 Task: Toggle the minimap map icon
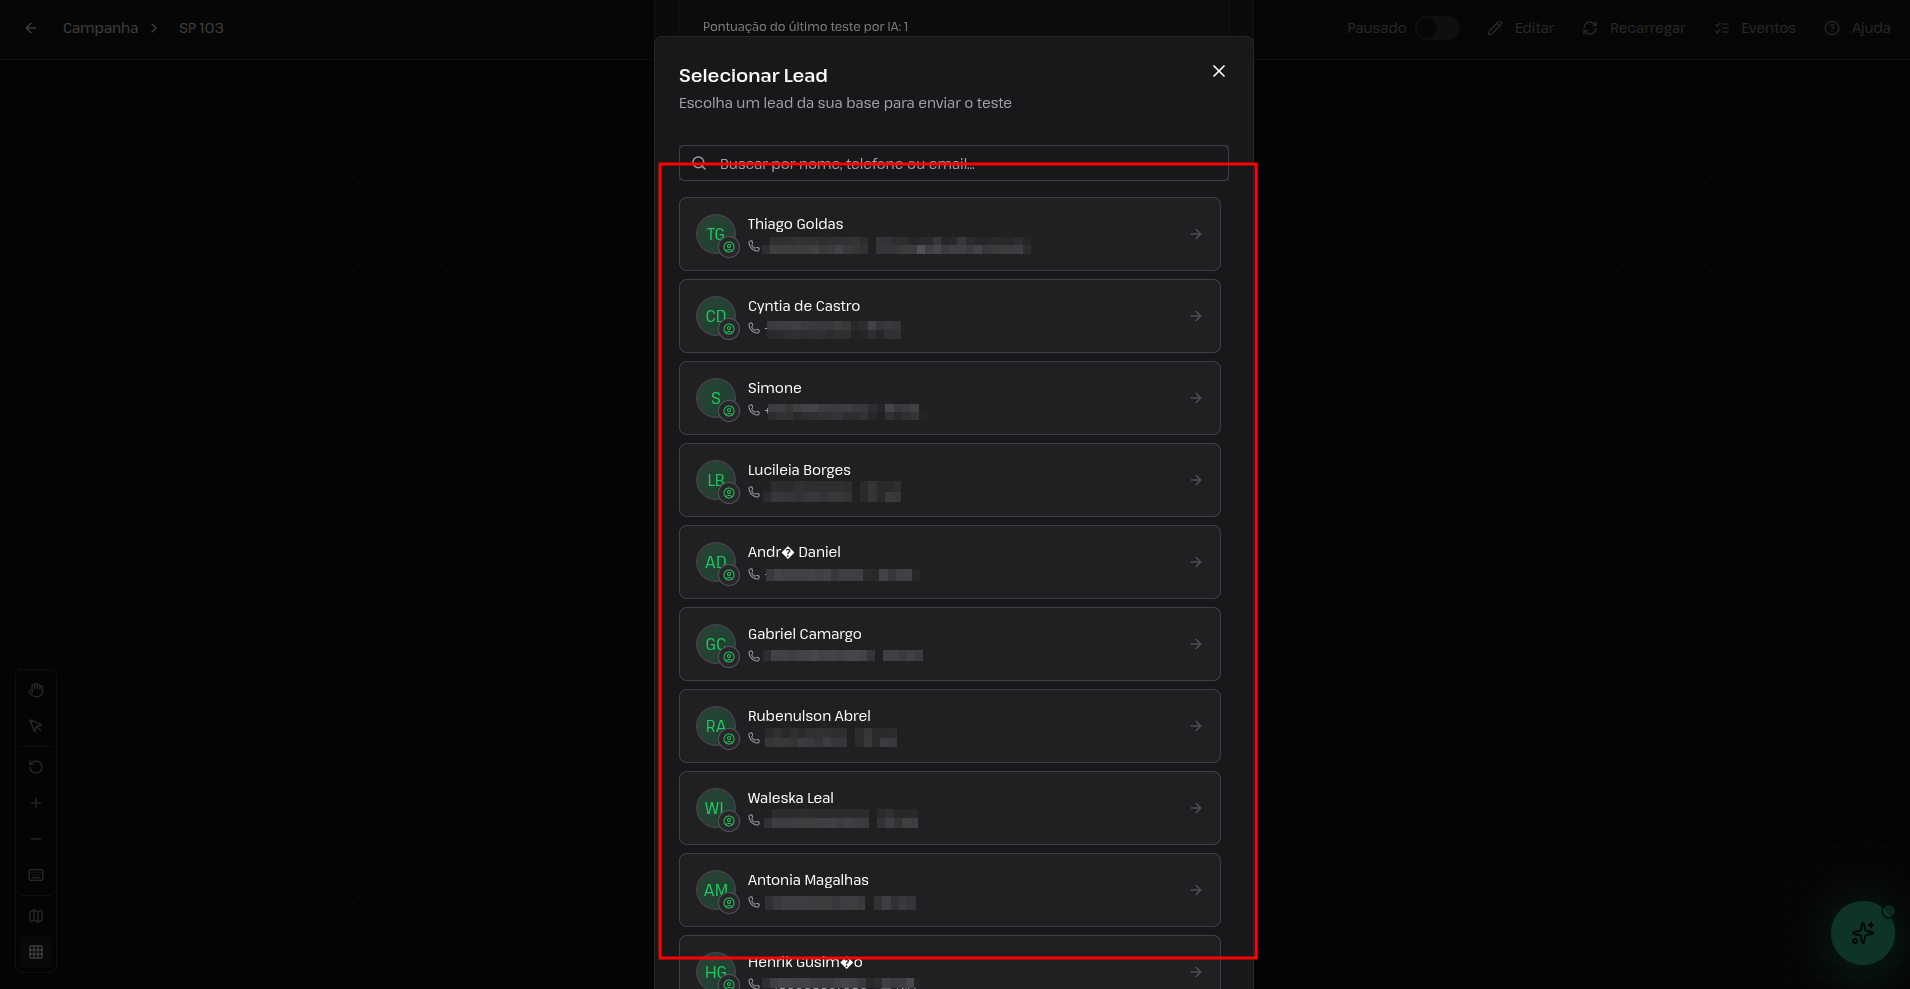click(36, 916)
